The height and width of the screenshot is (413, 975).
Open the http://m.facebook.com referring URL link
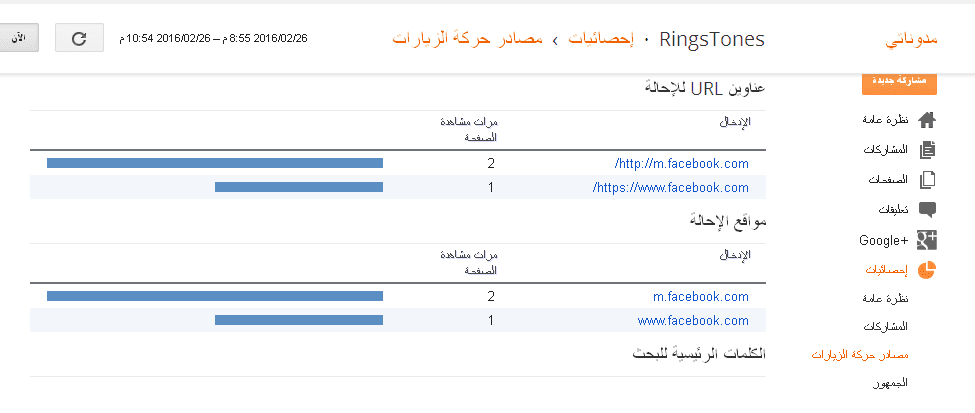pos(682,163)
